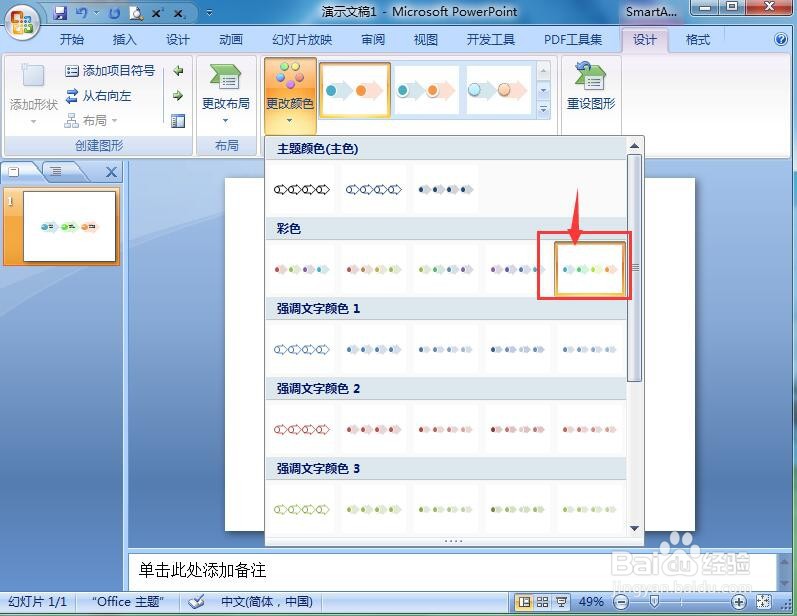Choose second 主题颜色 outline option
797x616 pixels.
(374, 190)
